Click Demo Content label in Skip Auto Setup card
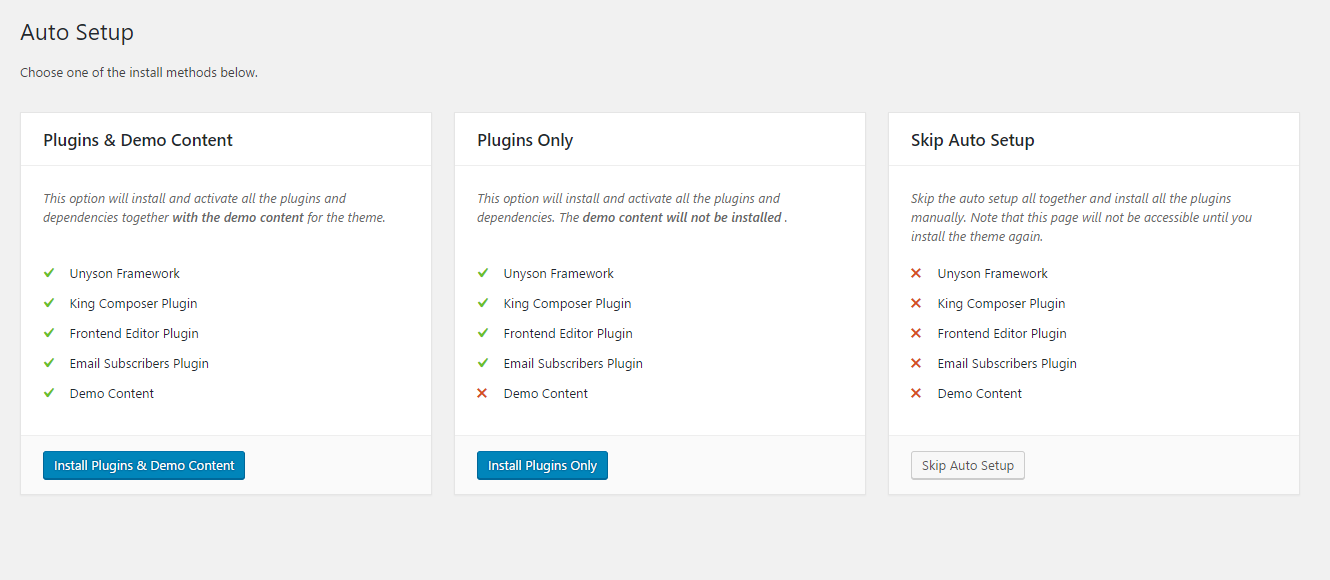 pyautogui.click(x=979, y=393)
